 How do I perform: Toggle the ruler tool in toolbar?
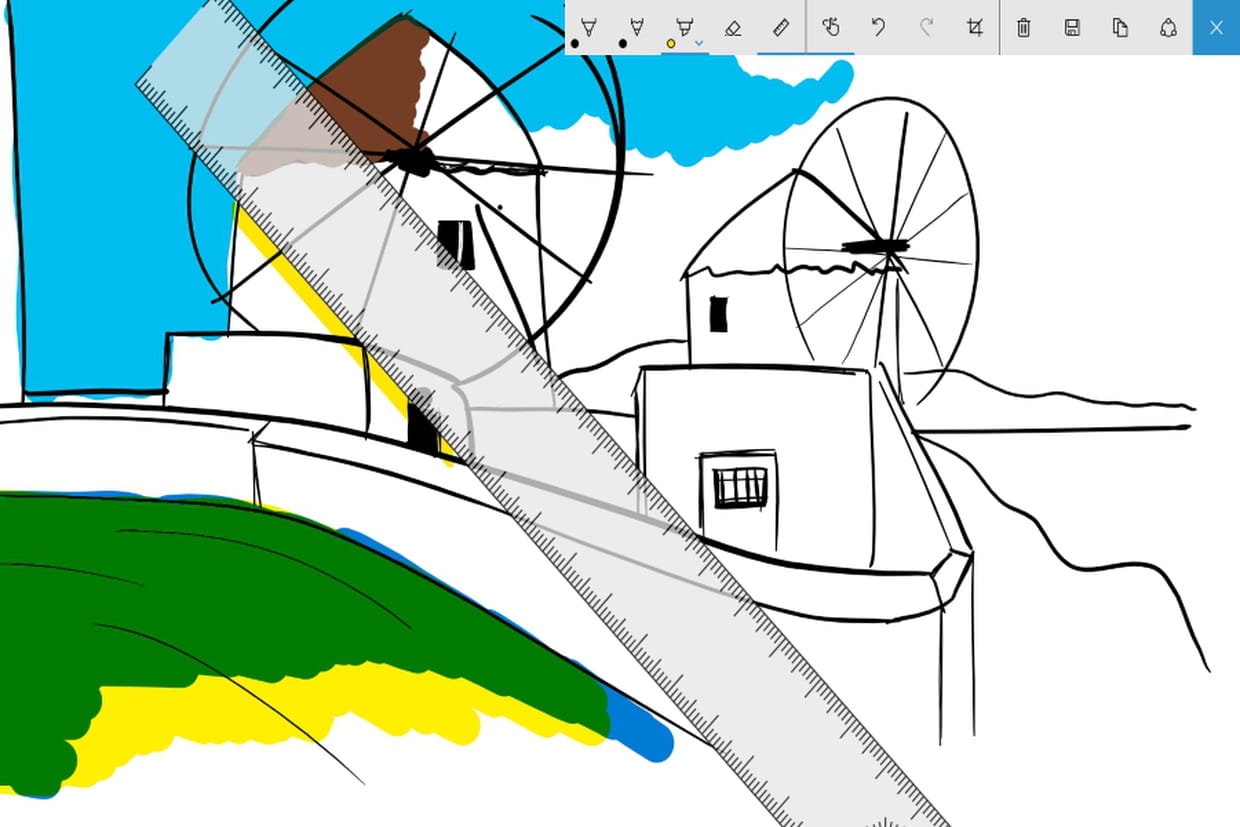click(781, 28)
